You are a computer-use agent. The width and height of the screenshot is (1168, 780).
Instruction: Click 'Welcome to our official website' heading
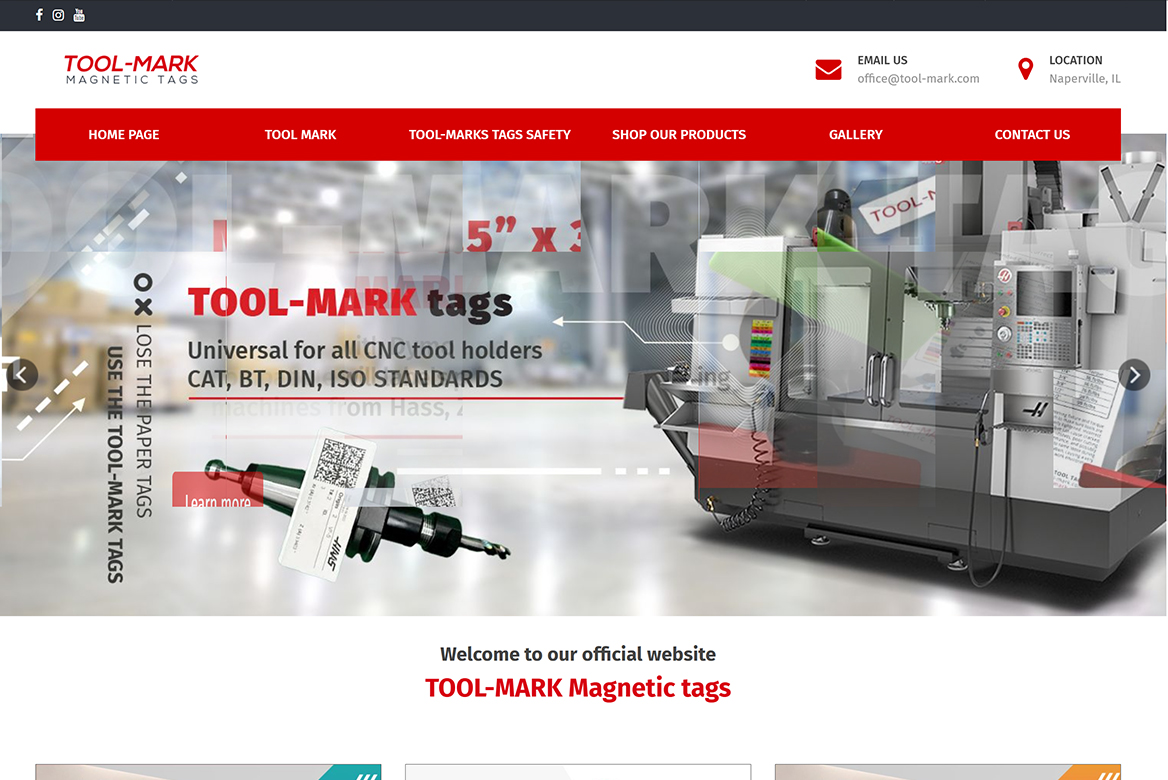577,654
